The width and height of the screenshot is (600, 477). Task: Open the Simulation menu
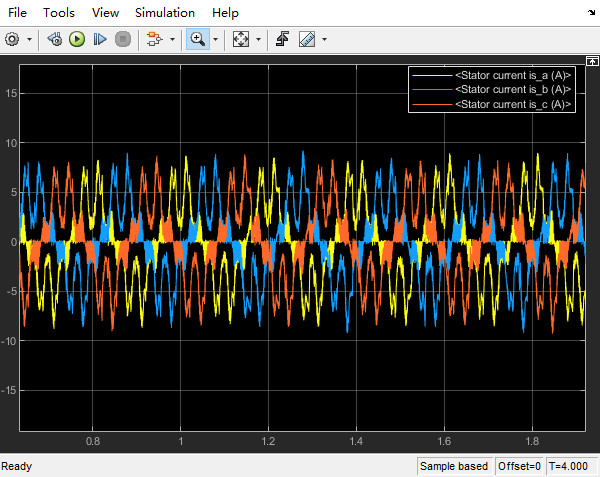tap(166, 13)
